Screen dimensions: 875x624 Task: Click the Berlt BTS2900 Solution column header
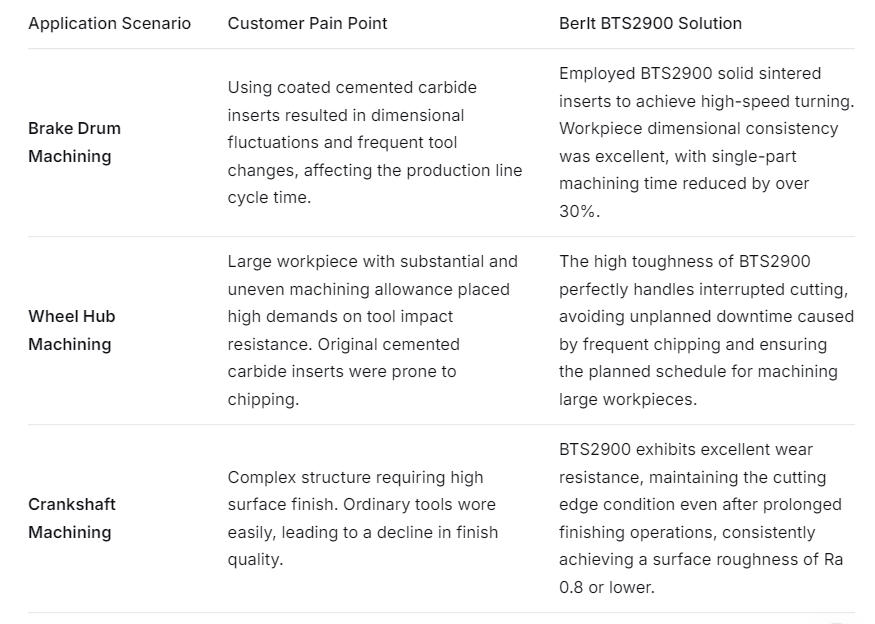[x=650, y=23]
